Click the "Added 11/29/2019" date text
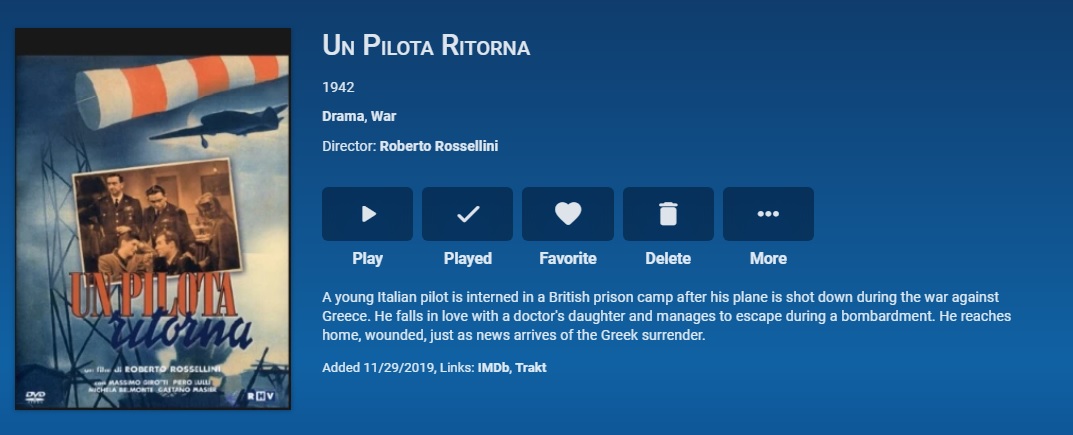Image resolution: width=1073 pixels, height=435 pixels. [377, 367]
